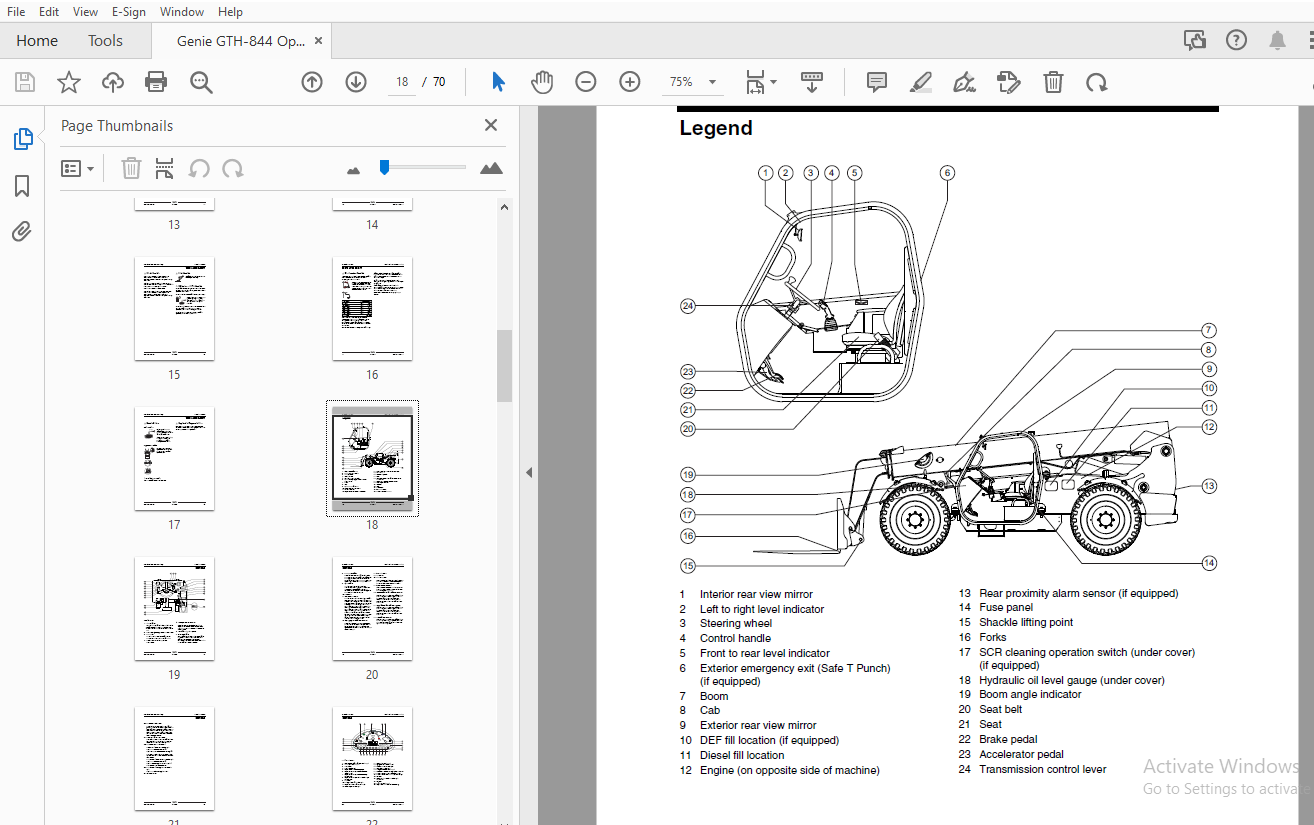Print the document with the printer icon
1314x825 pixels.
156,82
